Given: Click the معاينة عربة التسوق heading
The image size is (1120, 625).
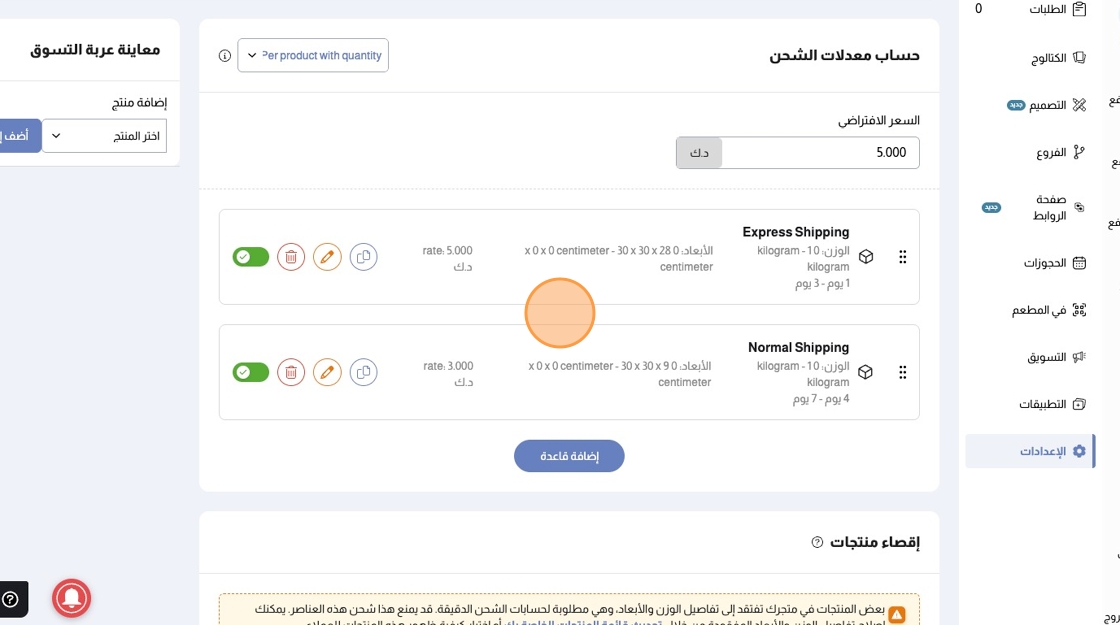Looking at the screenshot, I should tap(95, 49).
